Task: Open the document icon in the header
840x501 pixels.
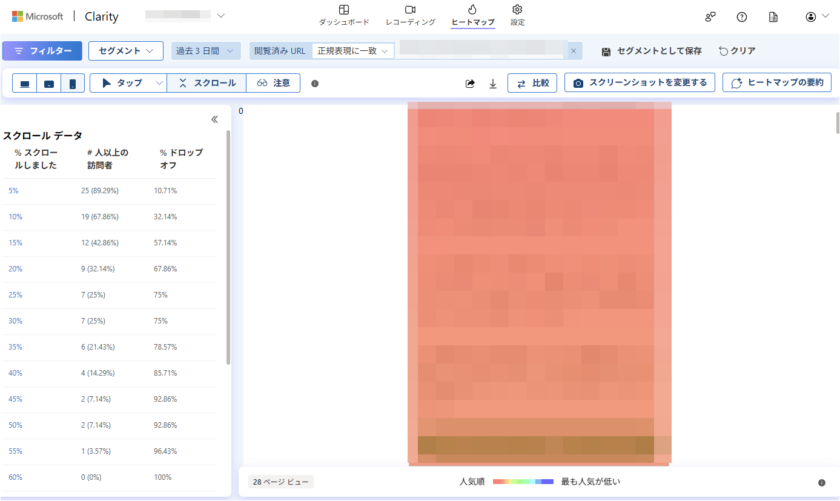Action: pos(773,17)
